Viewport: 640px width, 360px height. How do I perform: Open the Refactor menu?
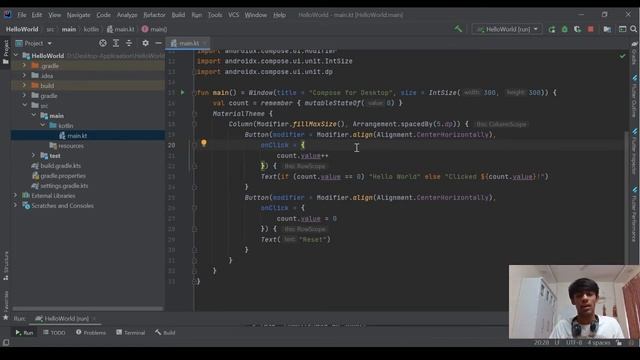tap(154, 15)
